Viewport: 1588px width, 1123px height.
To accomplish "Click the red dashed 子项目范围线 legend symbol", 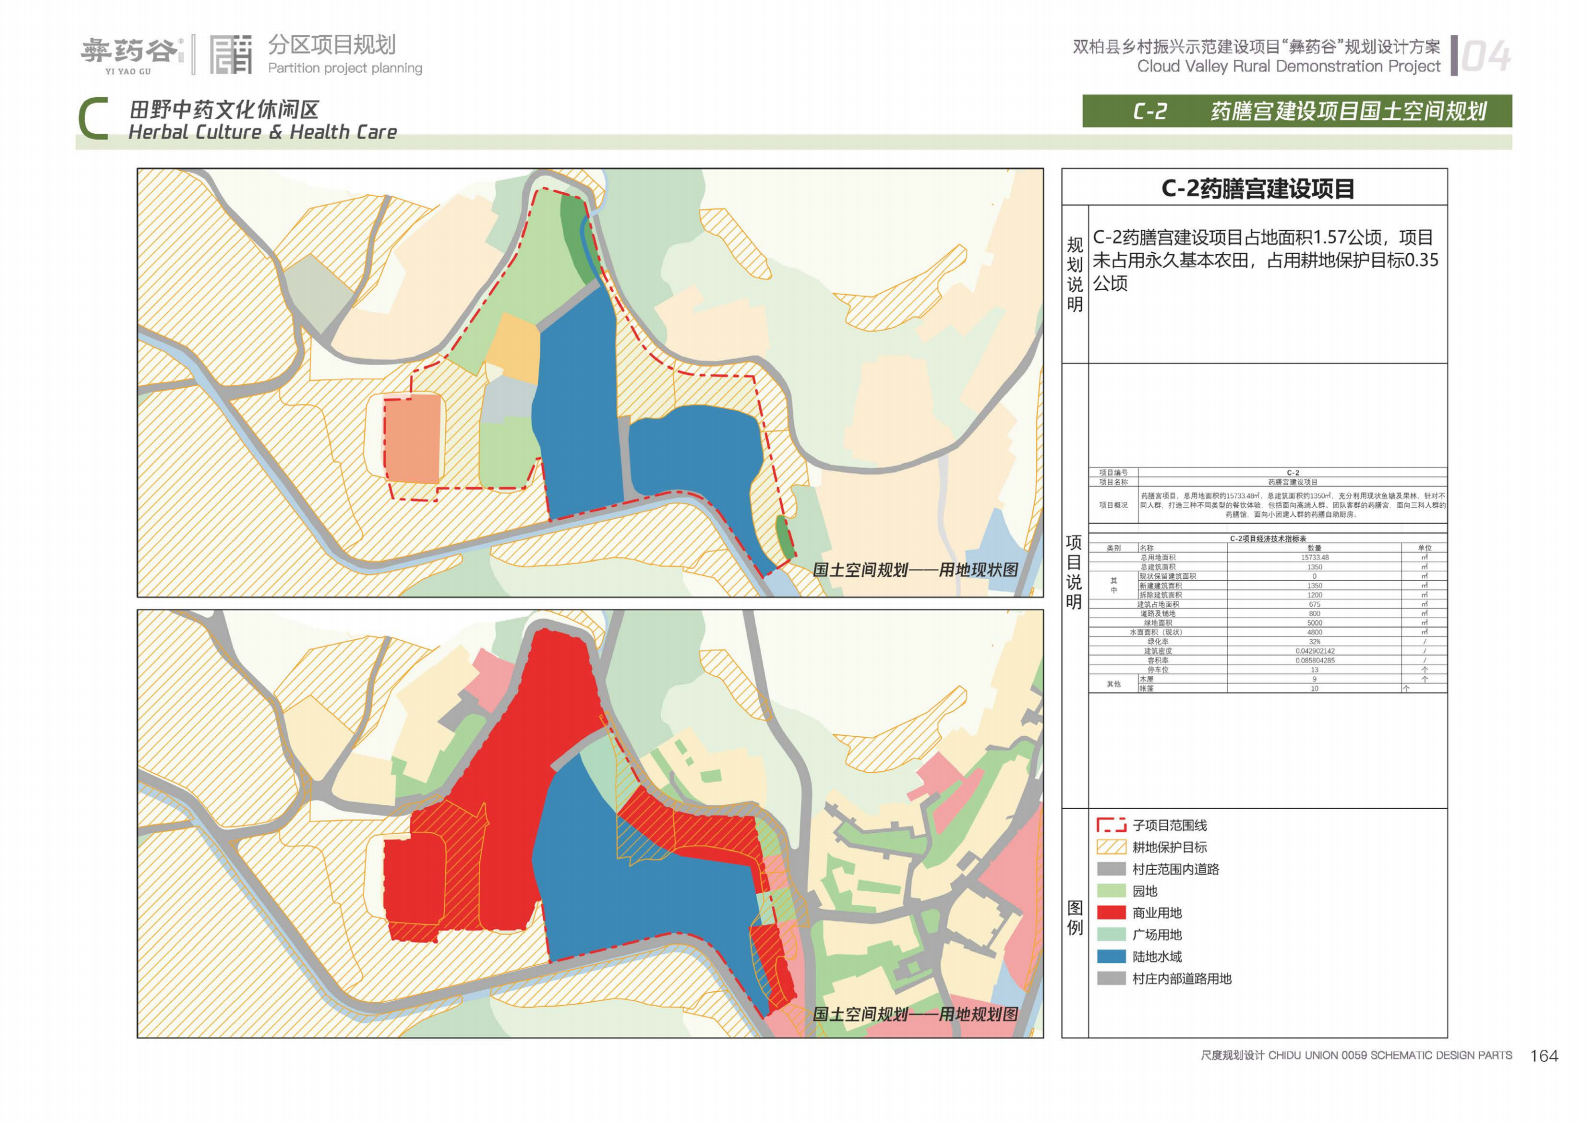I will click(1111, 825).
